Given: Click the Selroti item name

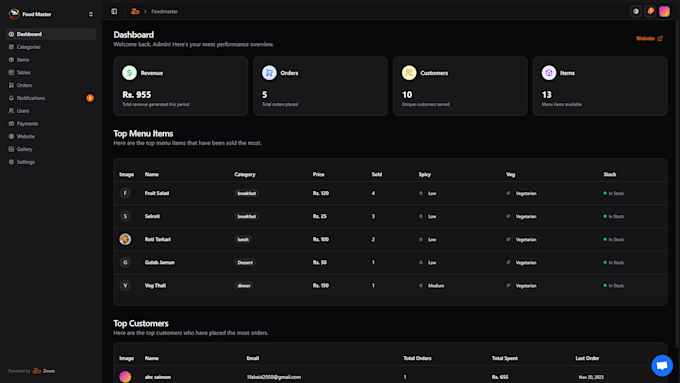Looking at the screenshot, I should [x=152, y=216].
